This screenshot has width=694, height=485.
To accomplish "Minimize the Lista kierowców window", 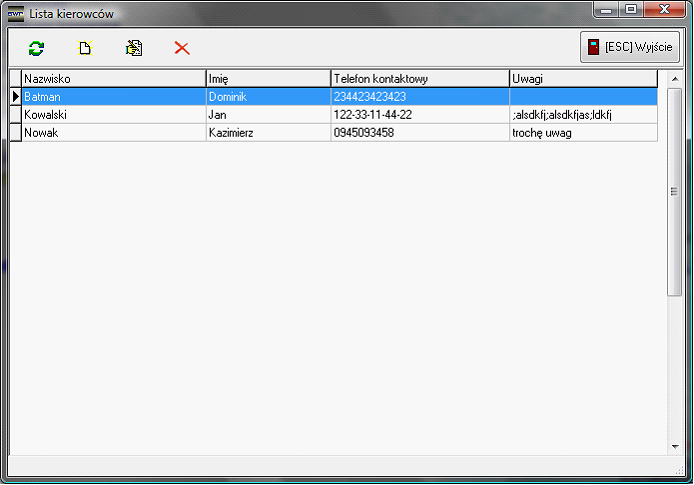I will point(606,10).
